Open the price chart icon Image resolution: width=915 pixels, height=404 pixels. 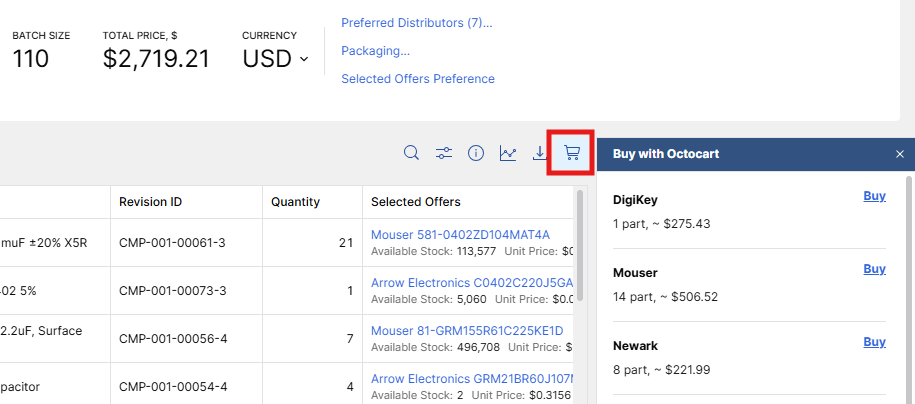(508, 153)
